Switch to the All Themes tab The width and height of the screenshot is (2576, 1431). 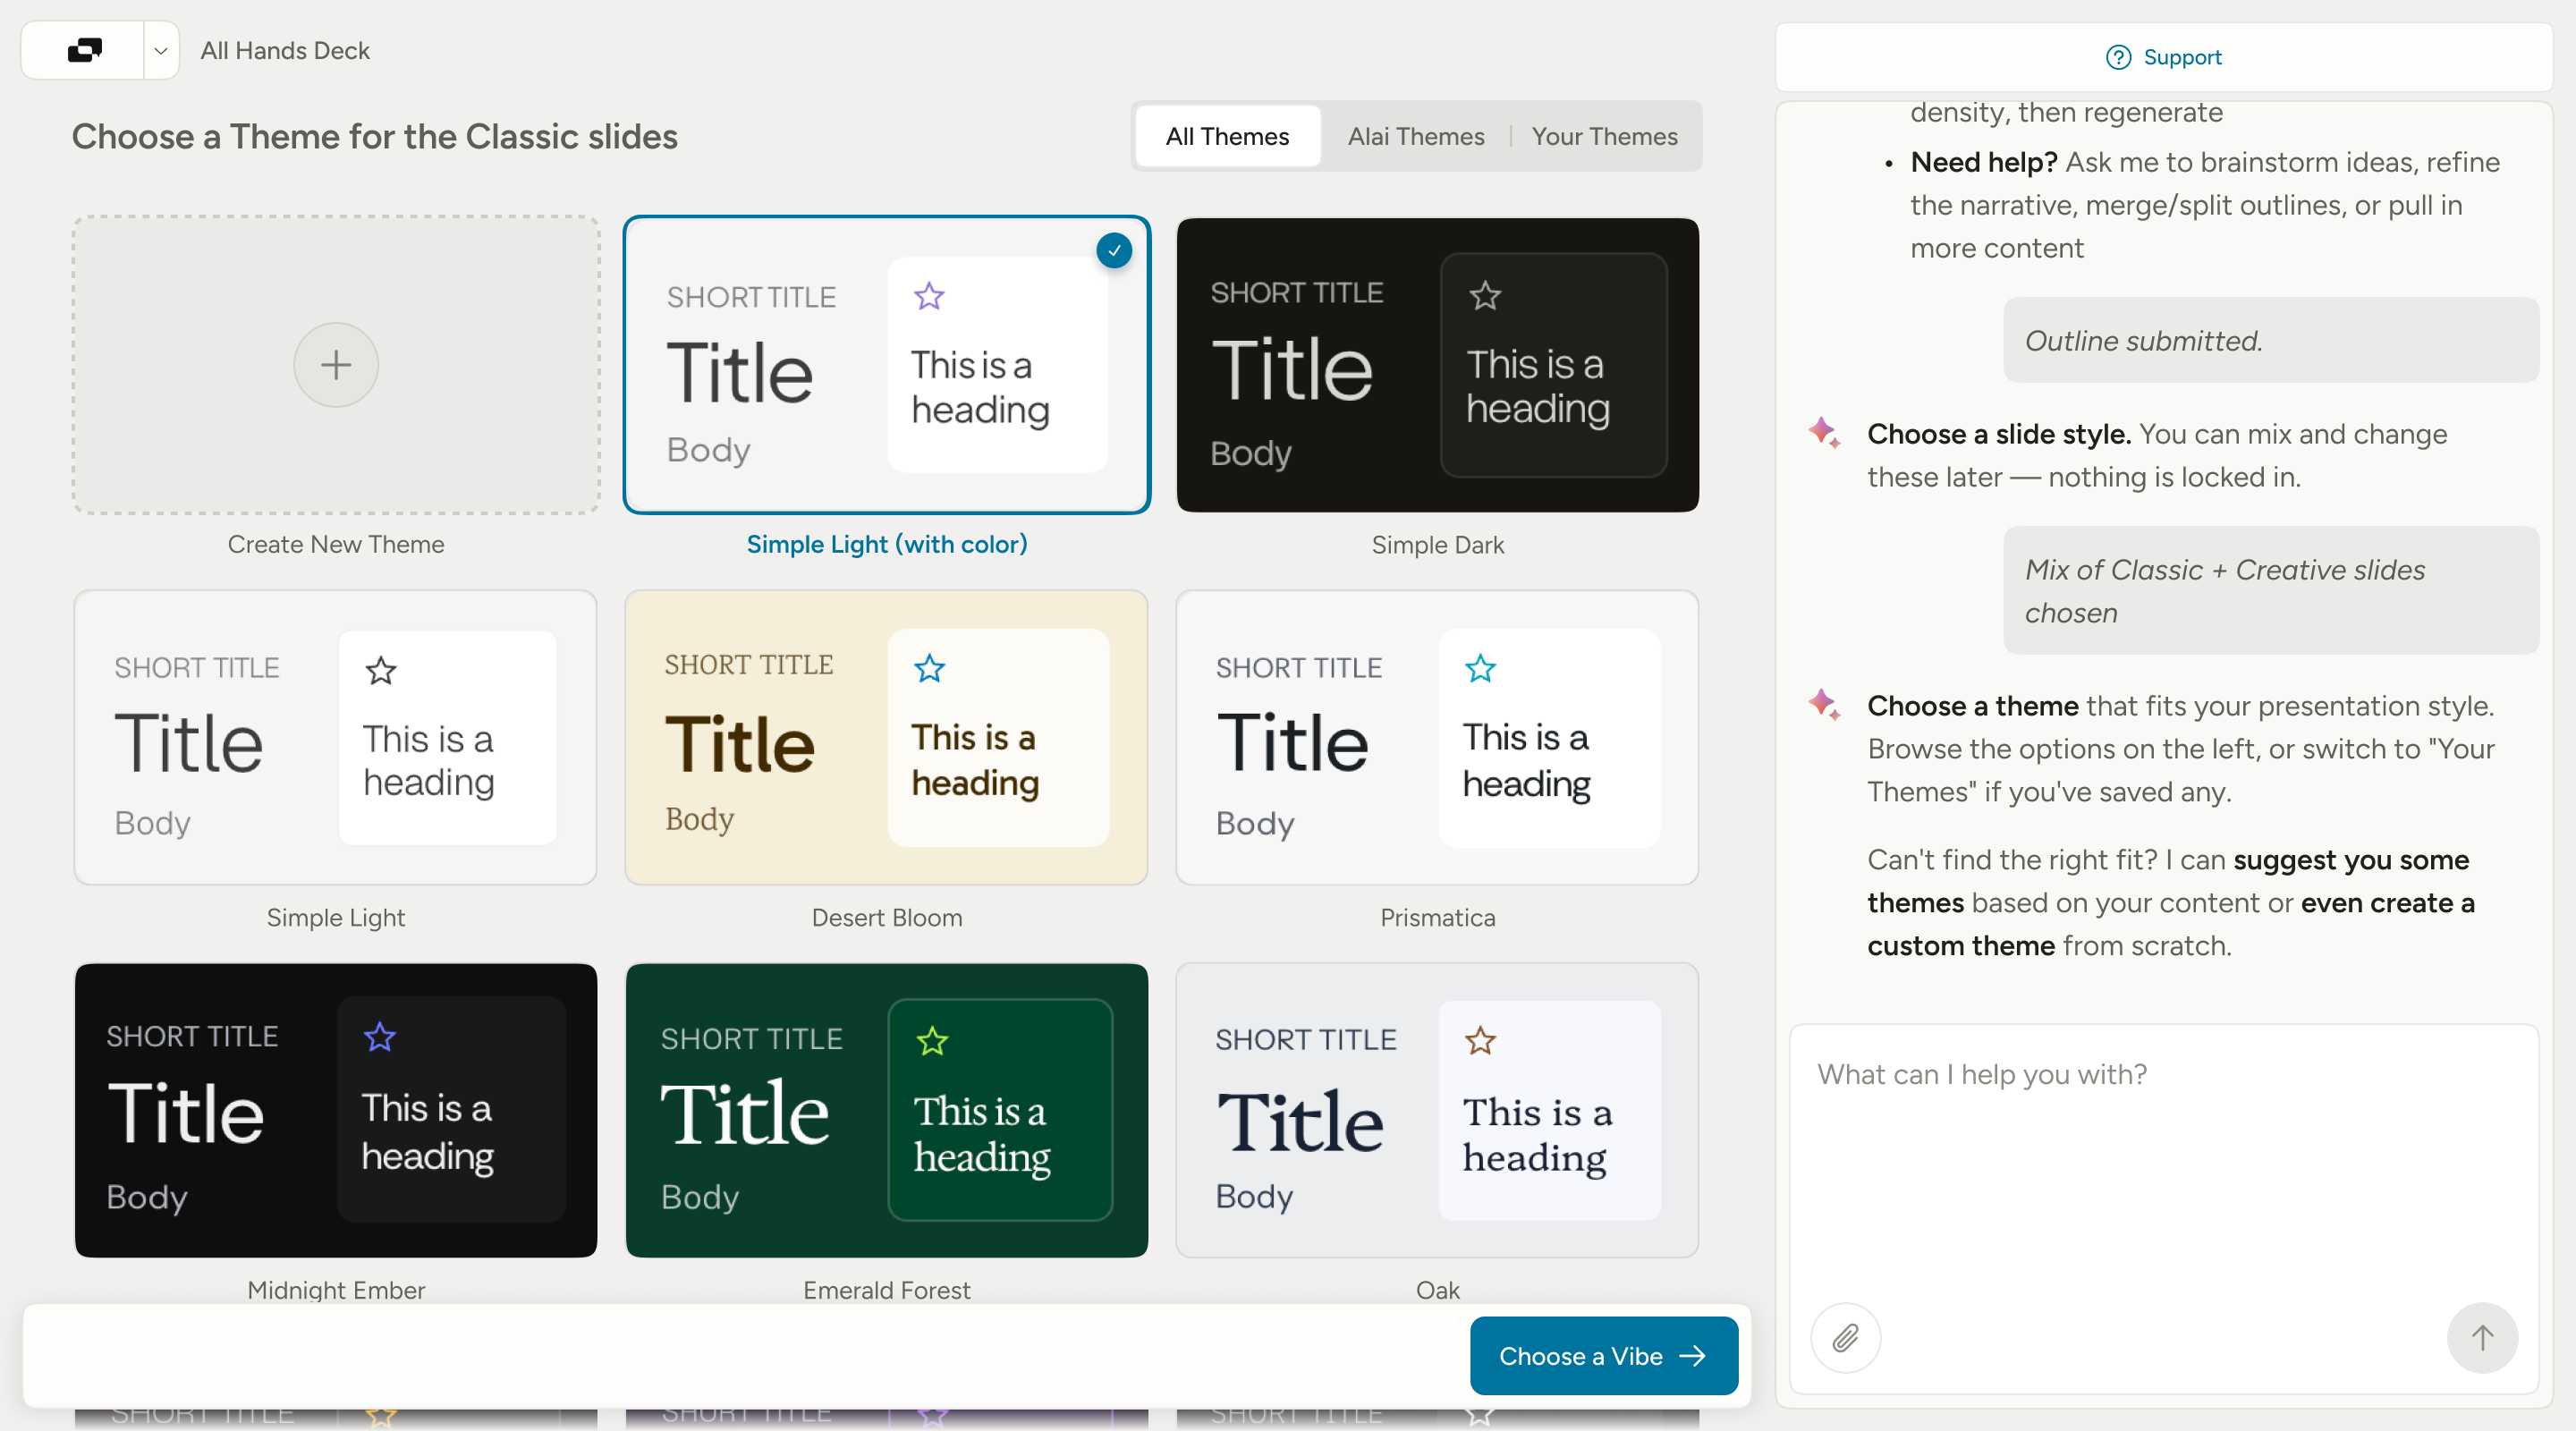pos(1227,136)
